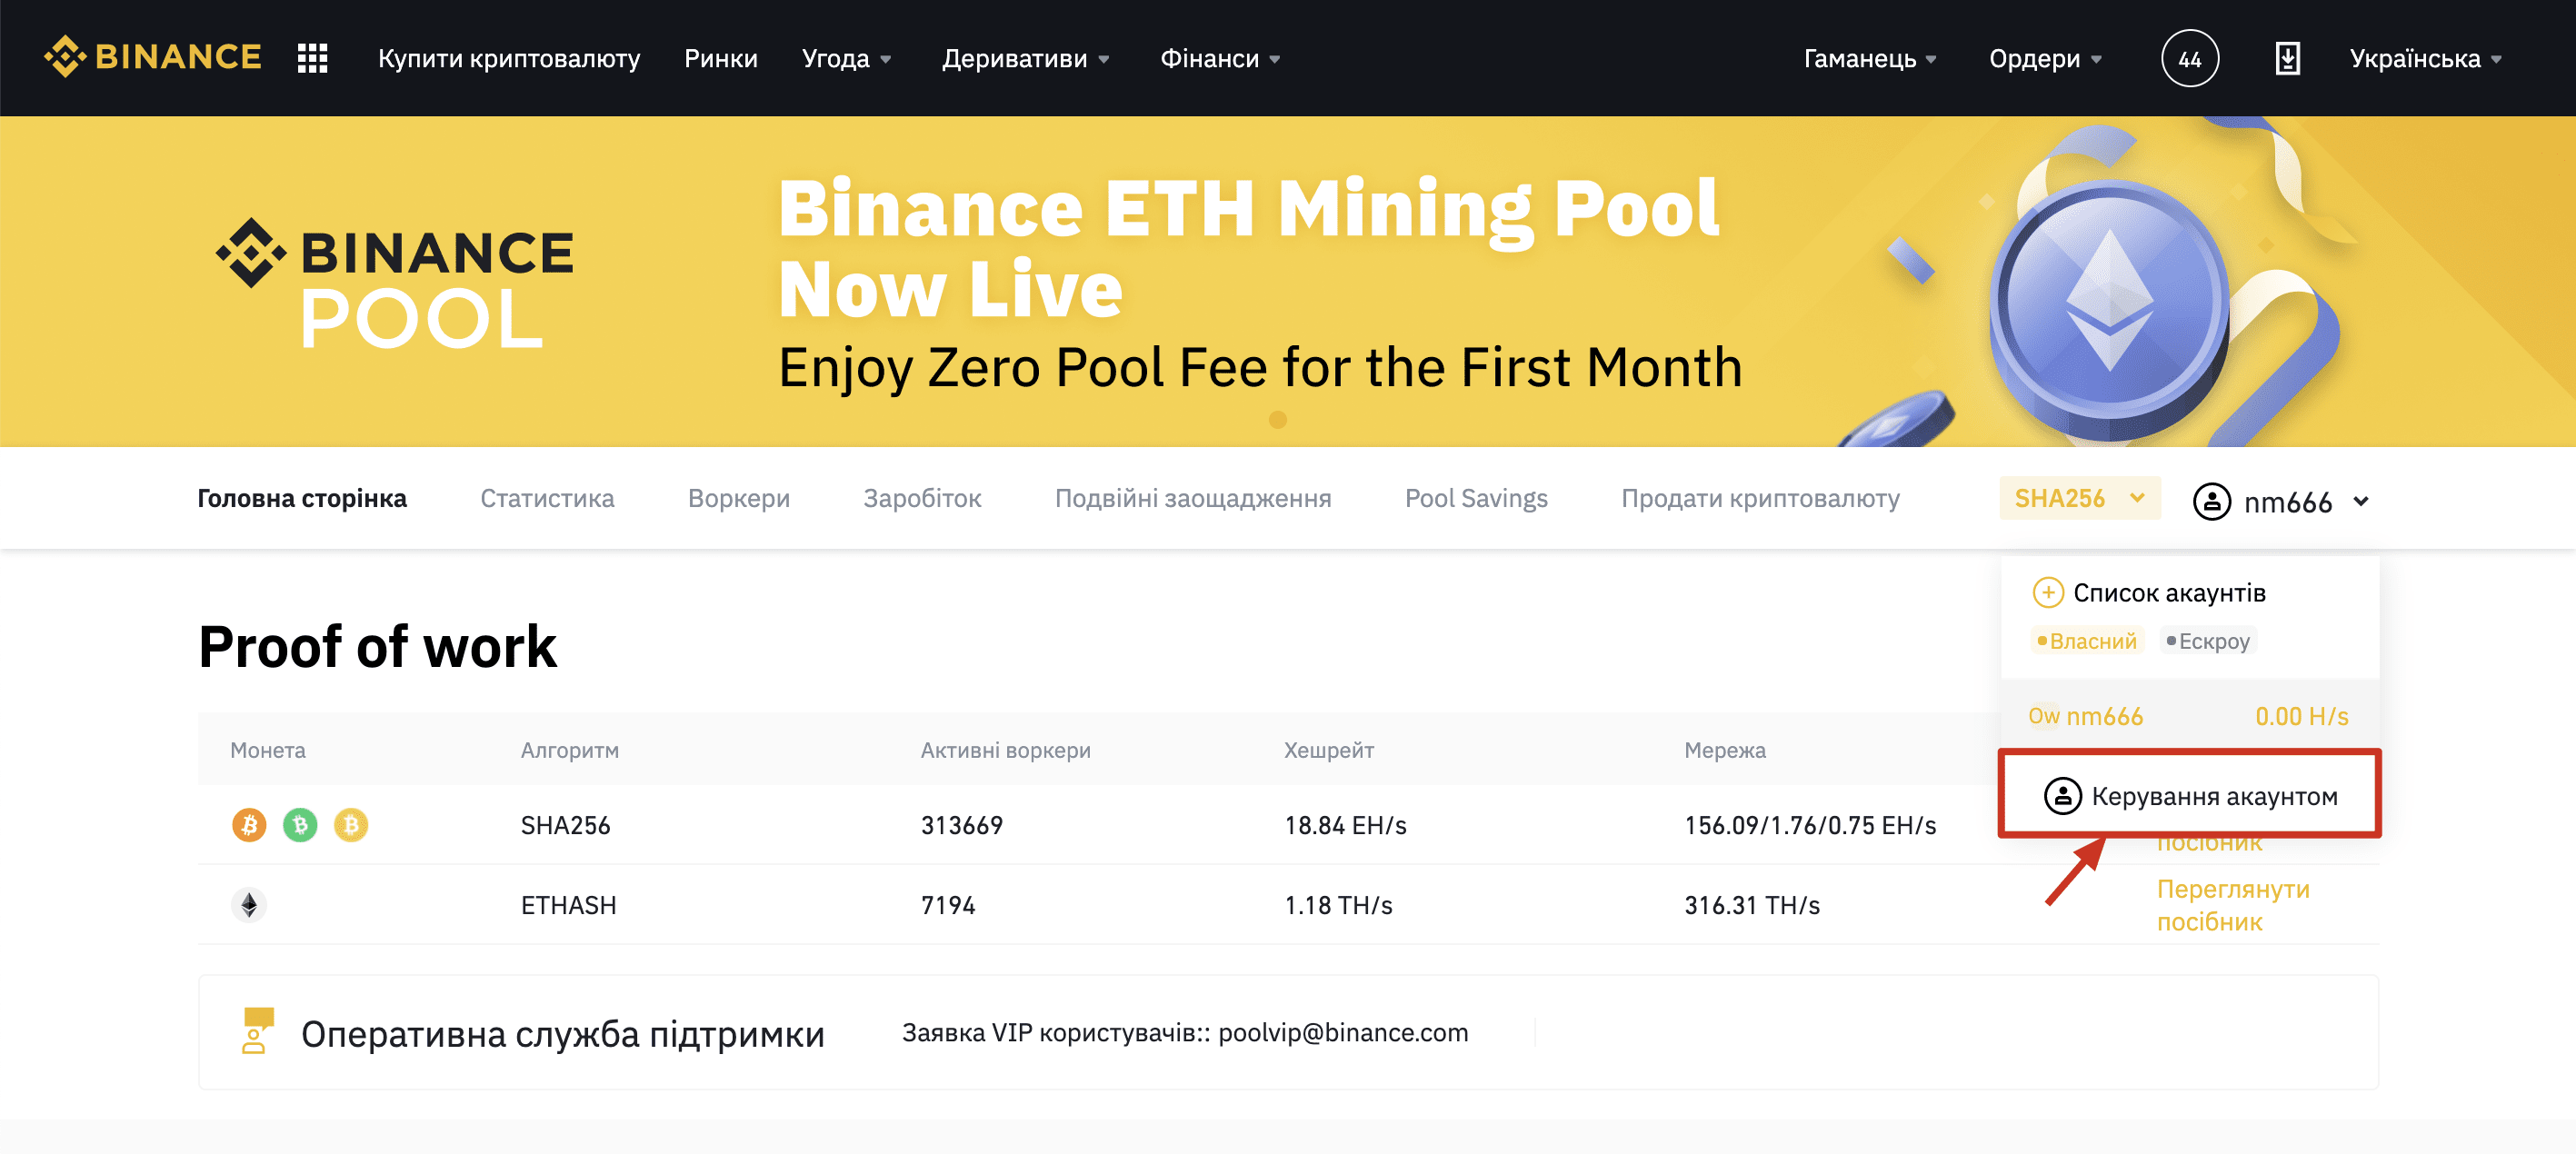The height and width of the screenshot is (1154, 2576).
Task: Switch to the Статистика tab
Action: [547, 498]
